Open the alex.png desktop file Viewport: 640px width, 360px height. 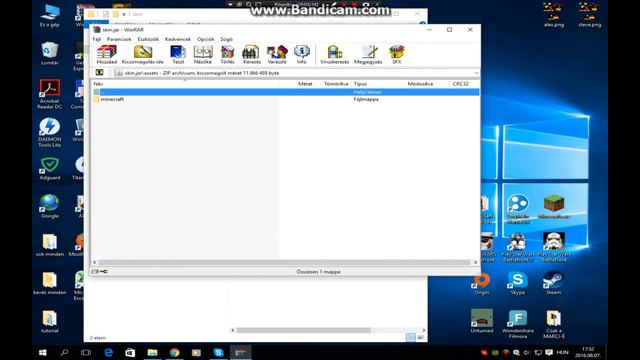(554, 16)
